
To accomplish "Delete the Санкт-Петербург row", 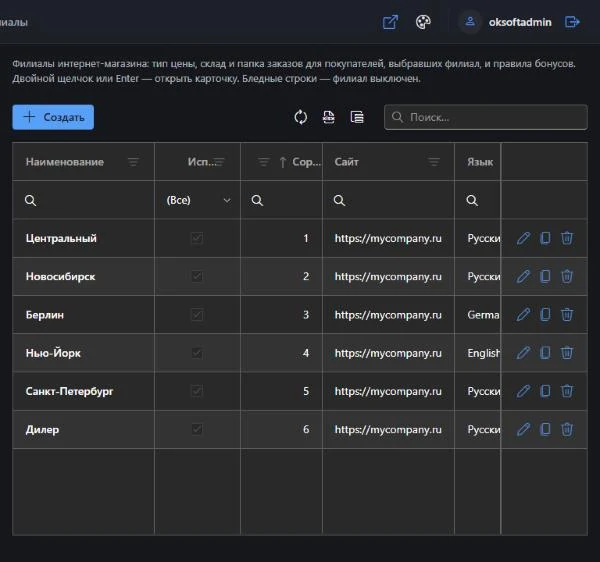I will [567, 391].
